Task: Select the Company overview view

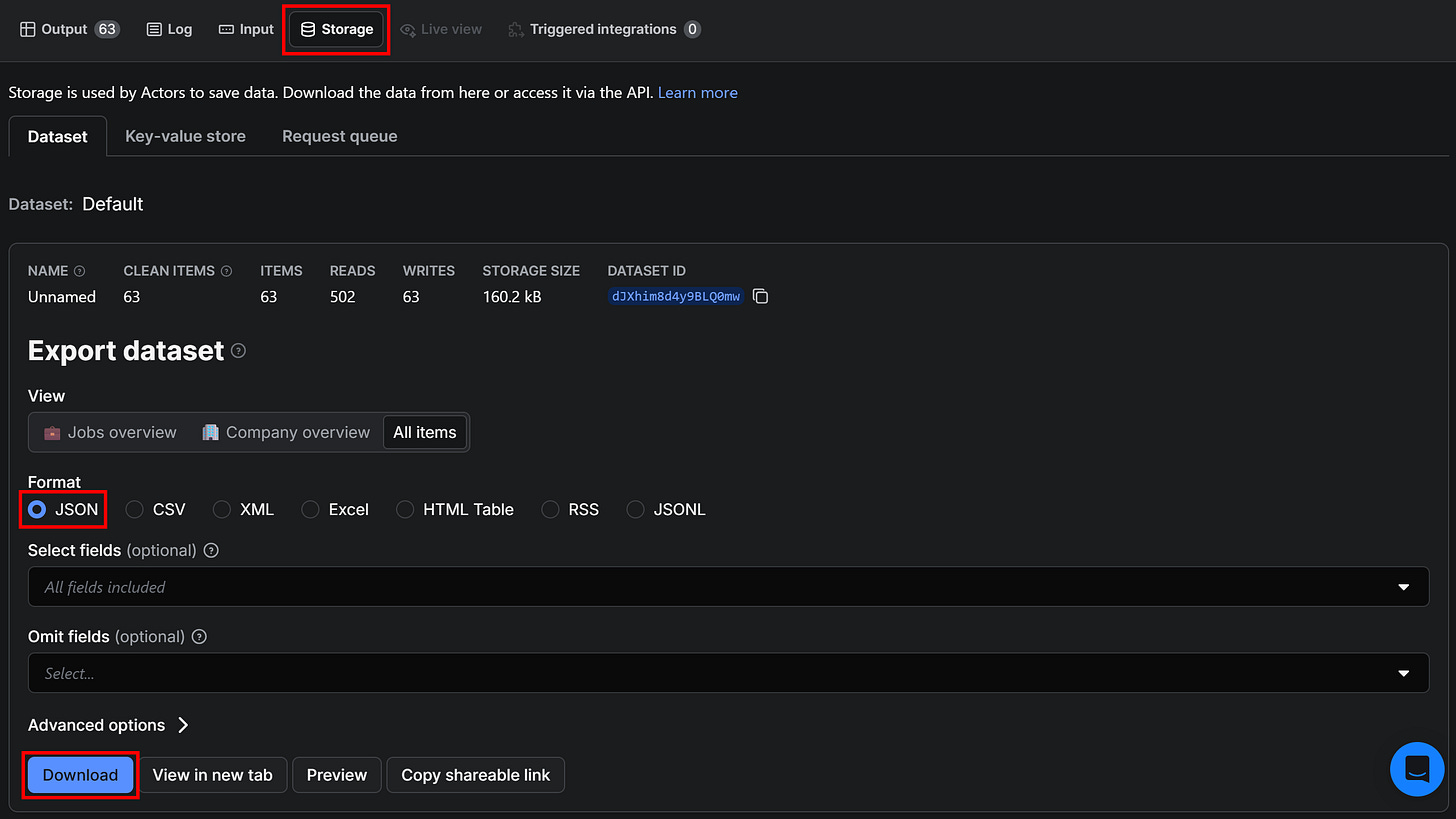Action: (286, 432)
